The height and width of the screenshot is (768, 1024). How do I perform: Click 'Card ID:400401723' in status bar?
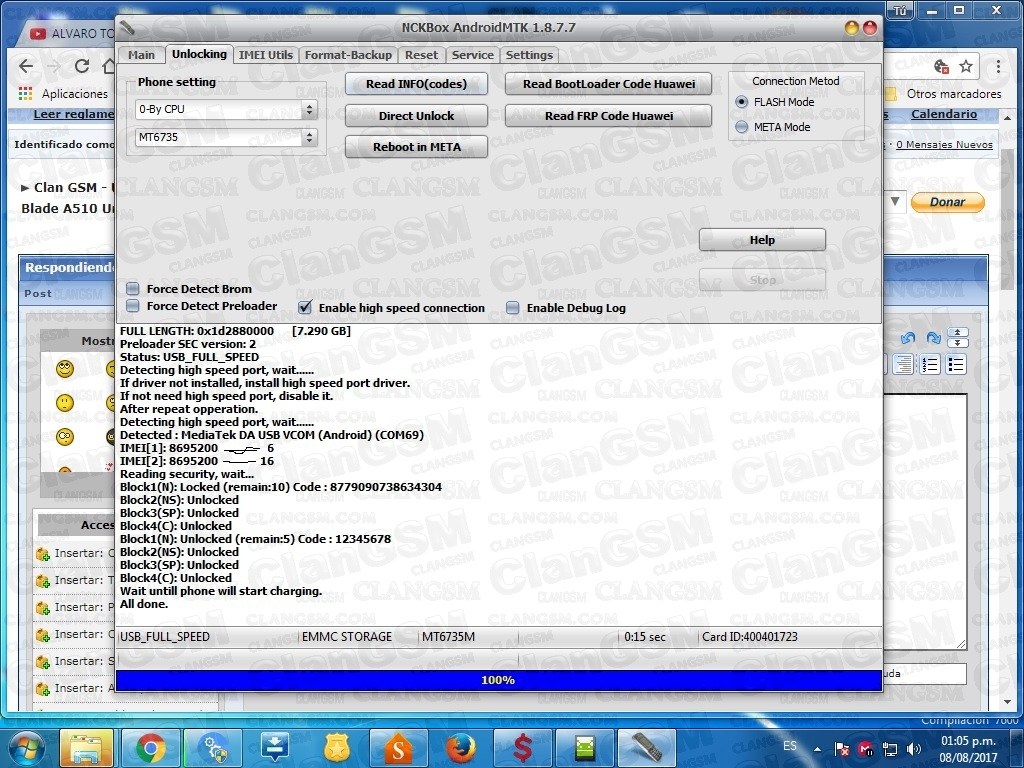pos(750,636)
